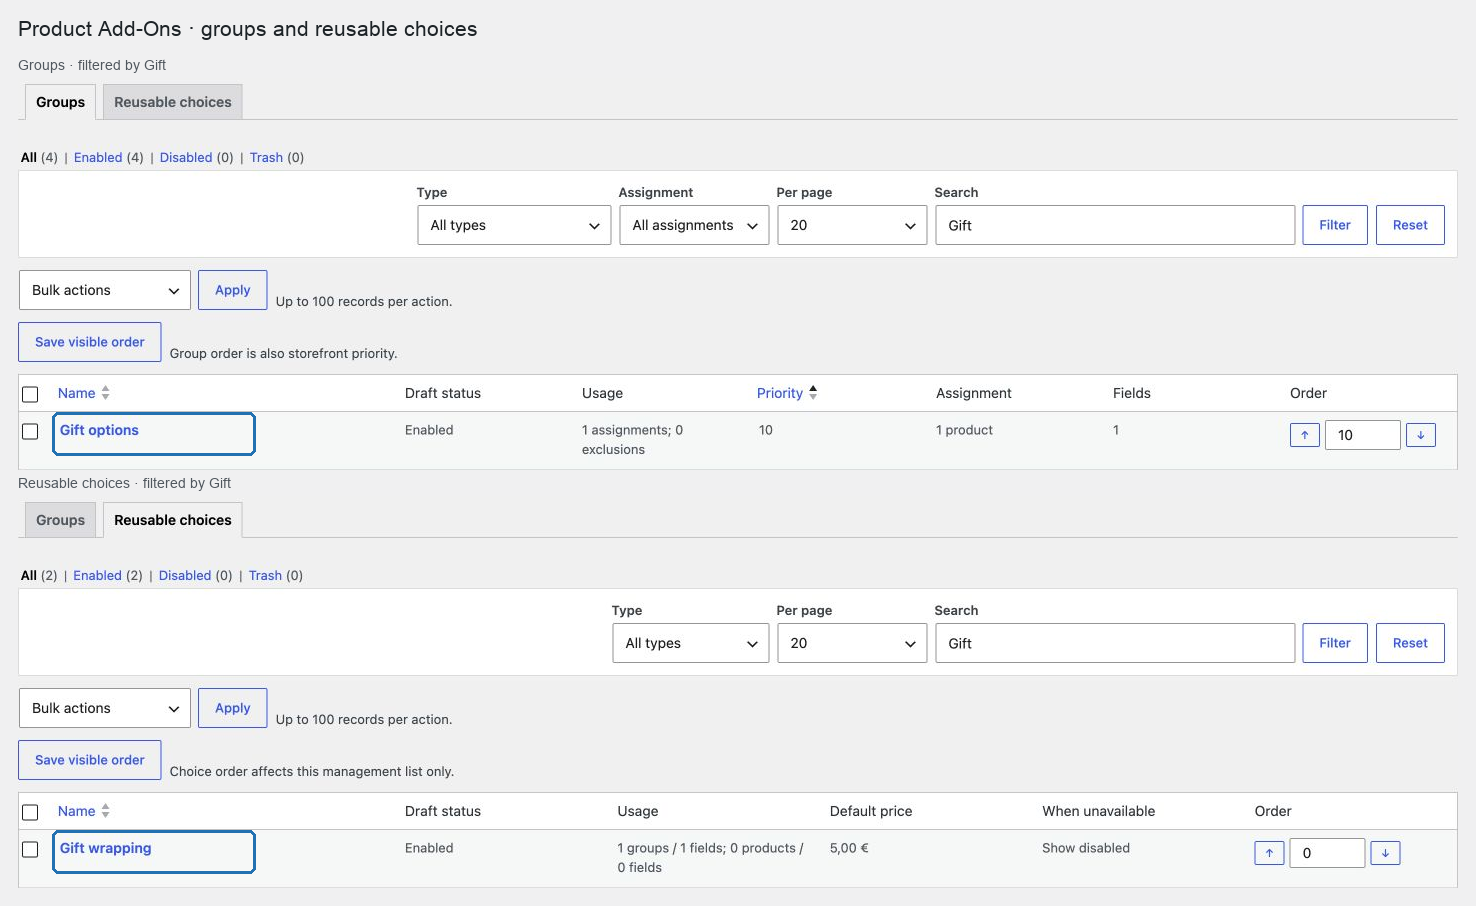This screenshot has height=906, width=1476.
Task: Sort groups by Priority column
Action: (787, 393)
